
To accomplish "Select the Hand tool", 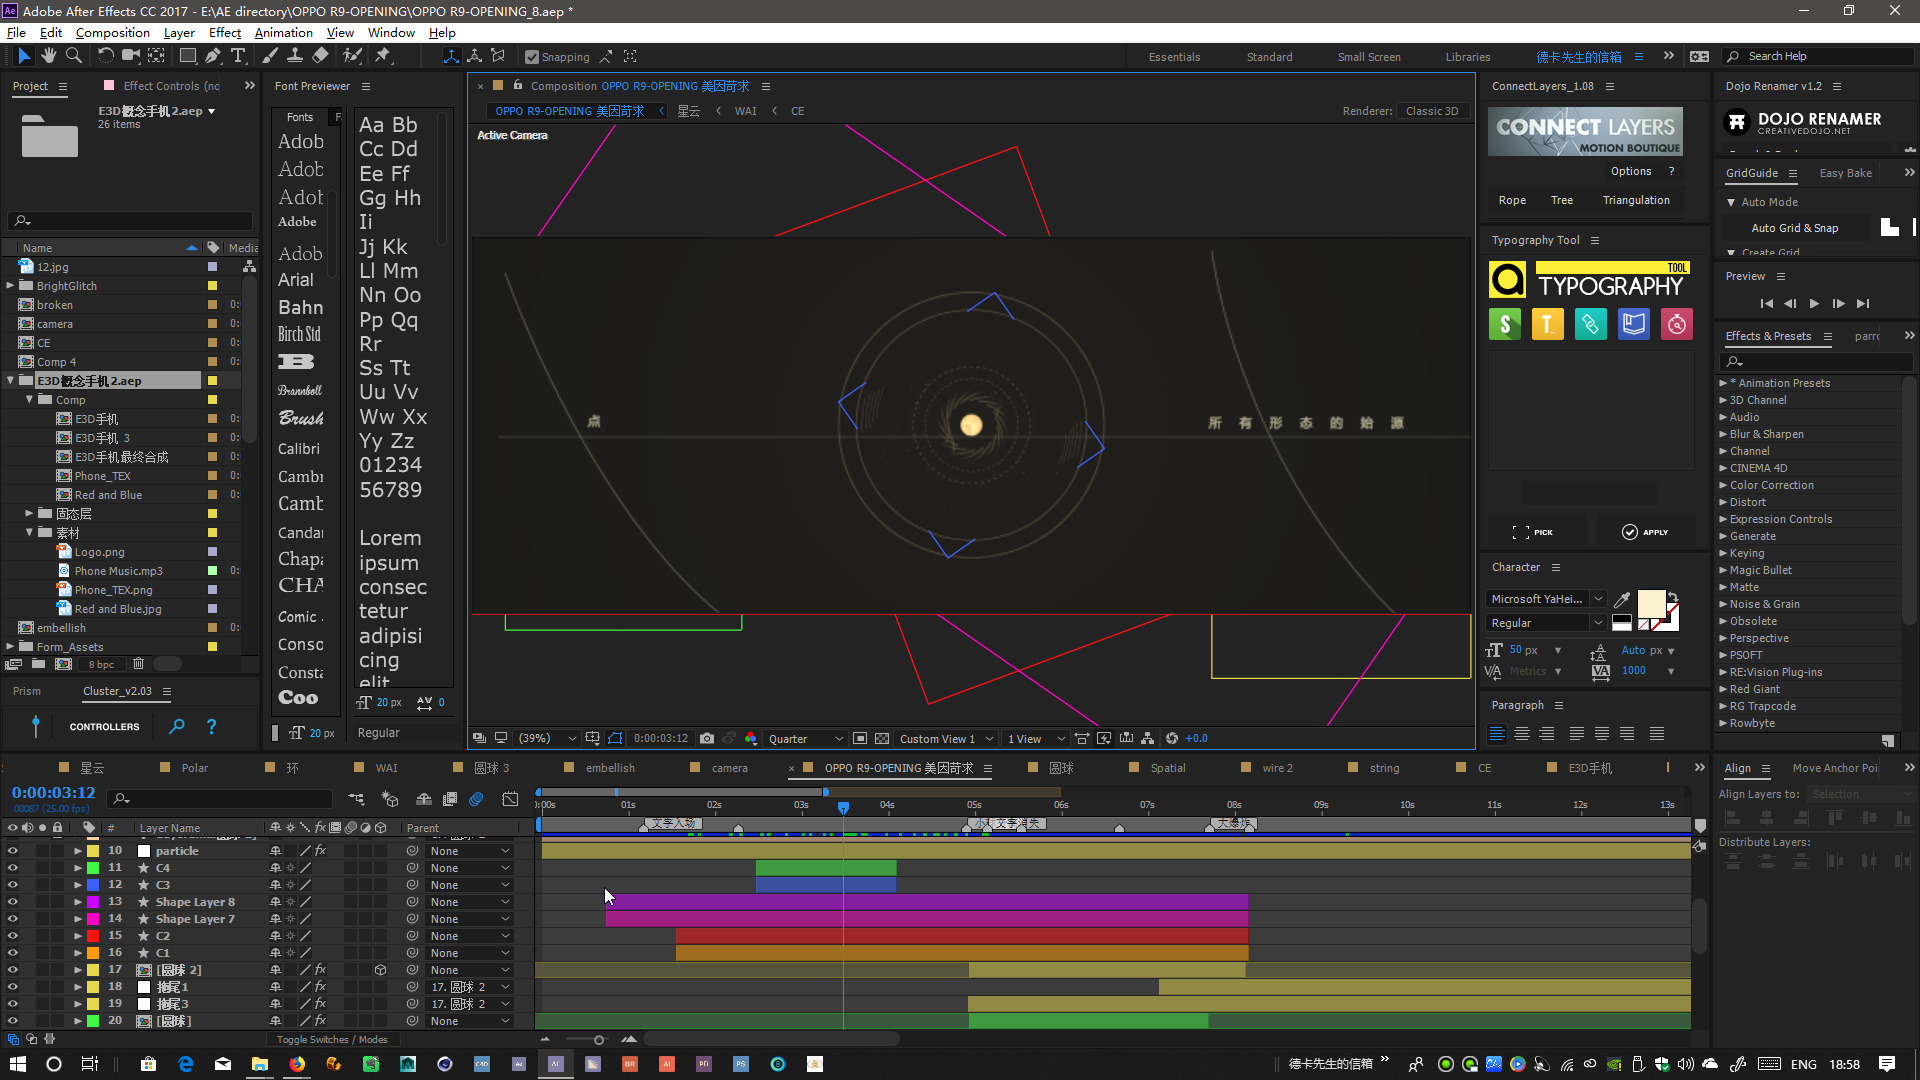I will tap(48, 56).
